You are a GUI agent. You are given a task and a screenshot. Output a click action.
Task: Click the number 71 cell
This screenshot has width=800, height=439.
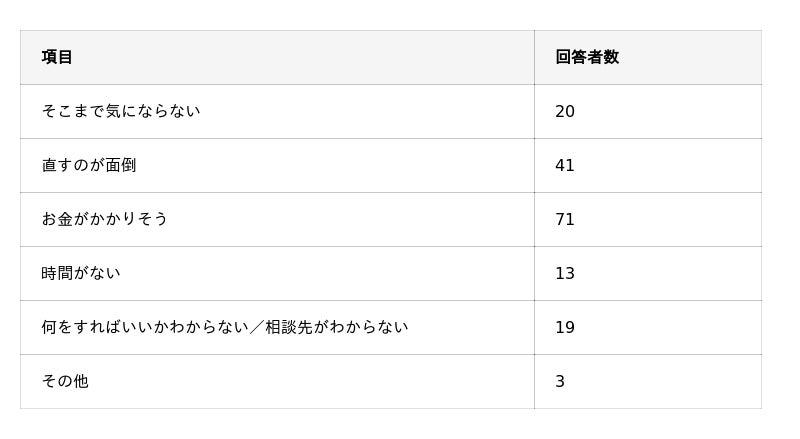[x=565, y=219]
